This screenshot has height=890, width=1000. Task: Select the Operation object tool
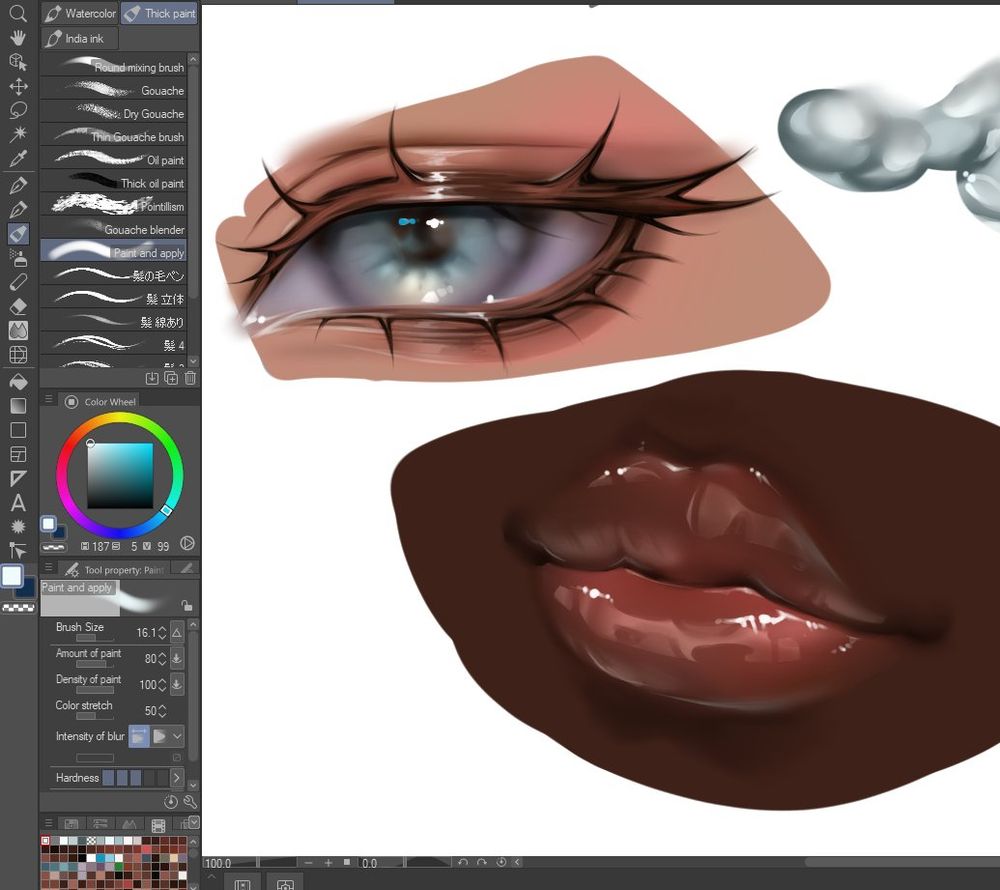coord(18,62)
